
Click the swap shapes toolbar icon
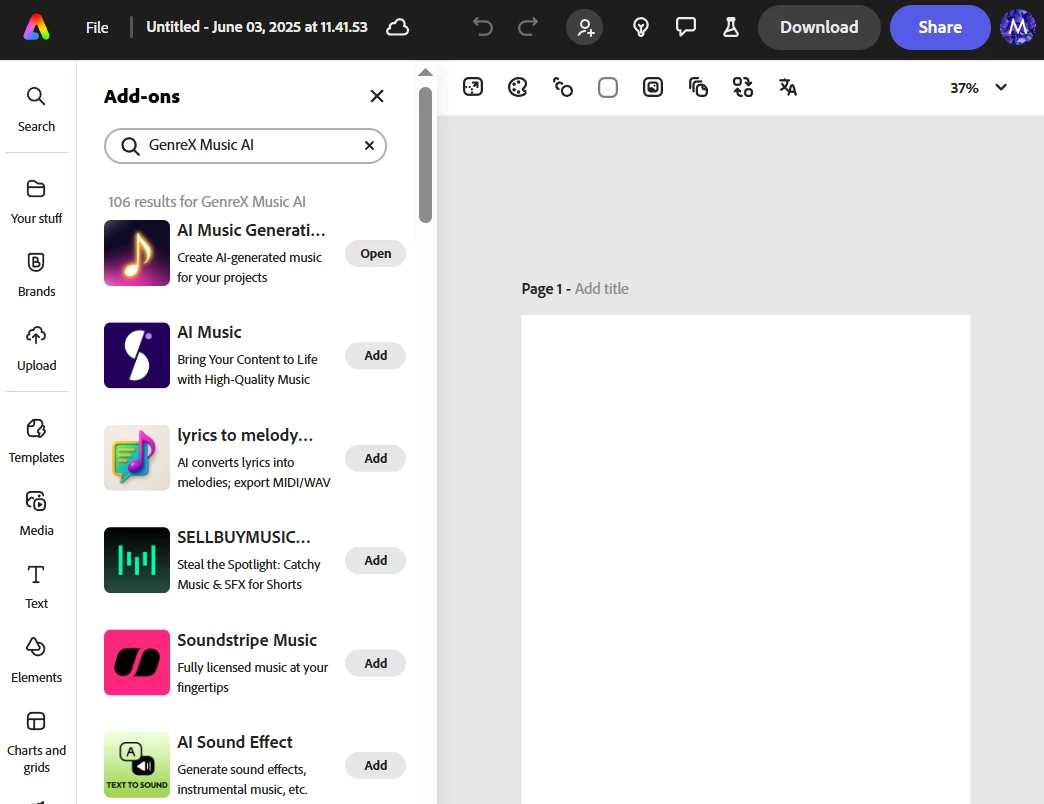point(743,87)
